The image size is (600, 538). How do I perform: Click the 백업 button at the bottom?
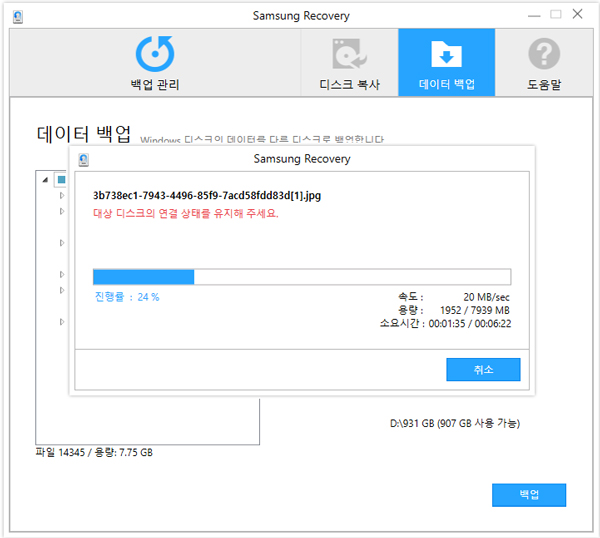529,495
